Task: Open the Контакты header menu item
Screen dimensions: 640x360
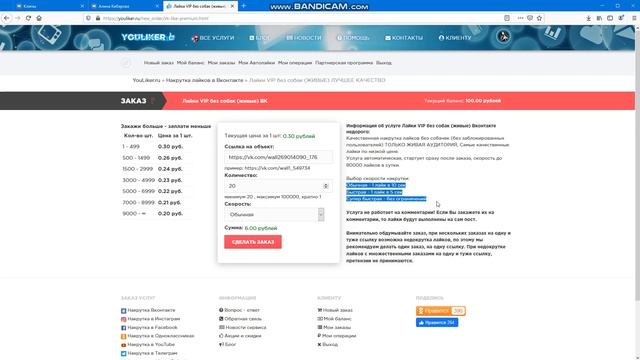Action: [x=404, y=38]
